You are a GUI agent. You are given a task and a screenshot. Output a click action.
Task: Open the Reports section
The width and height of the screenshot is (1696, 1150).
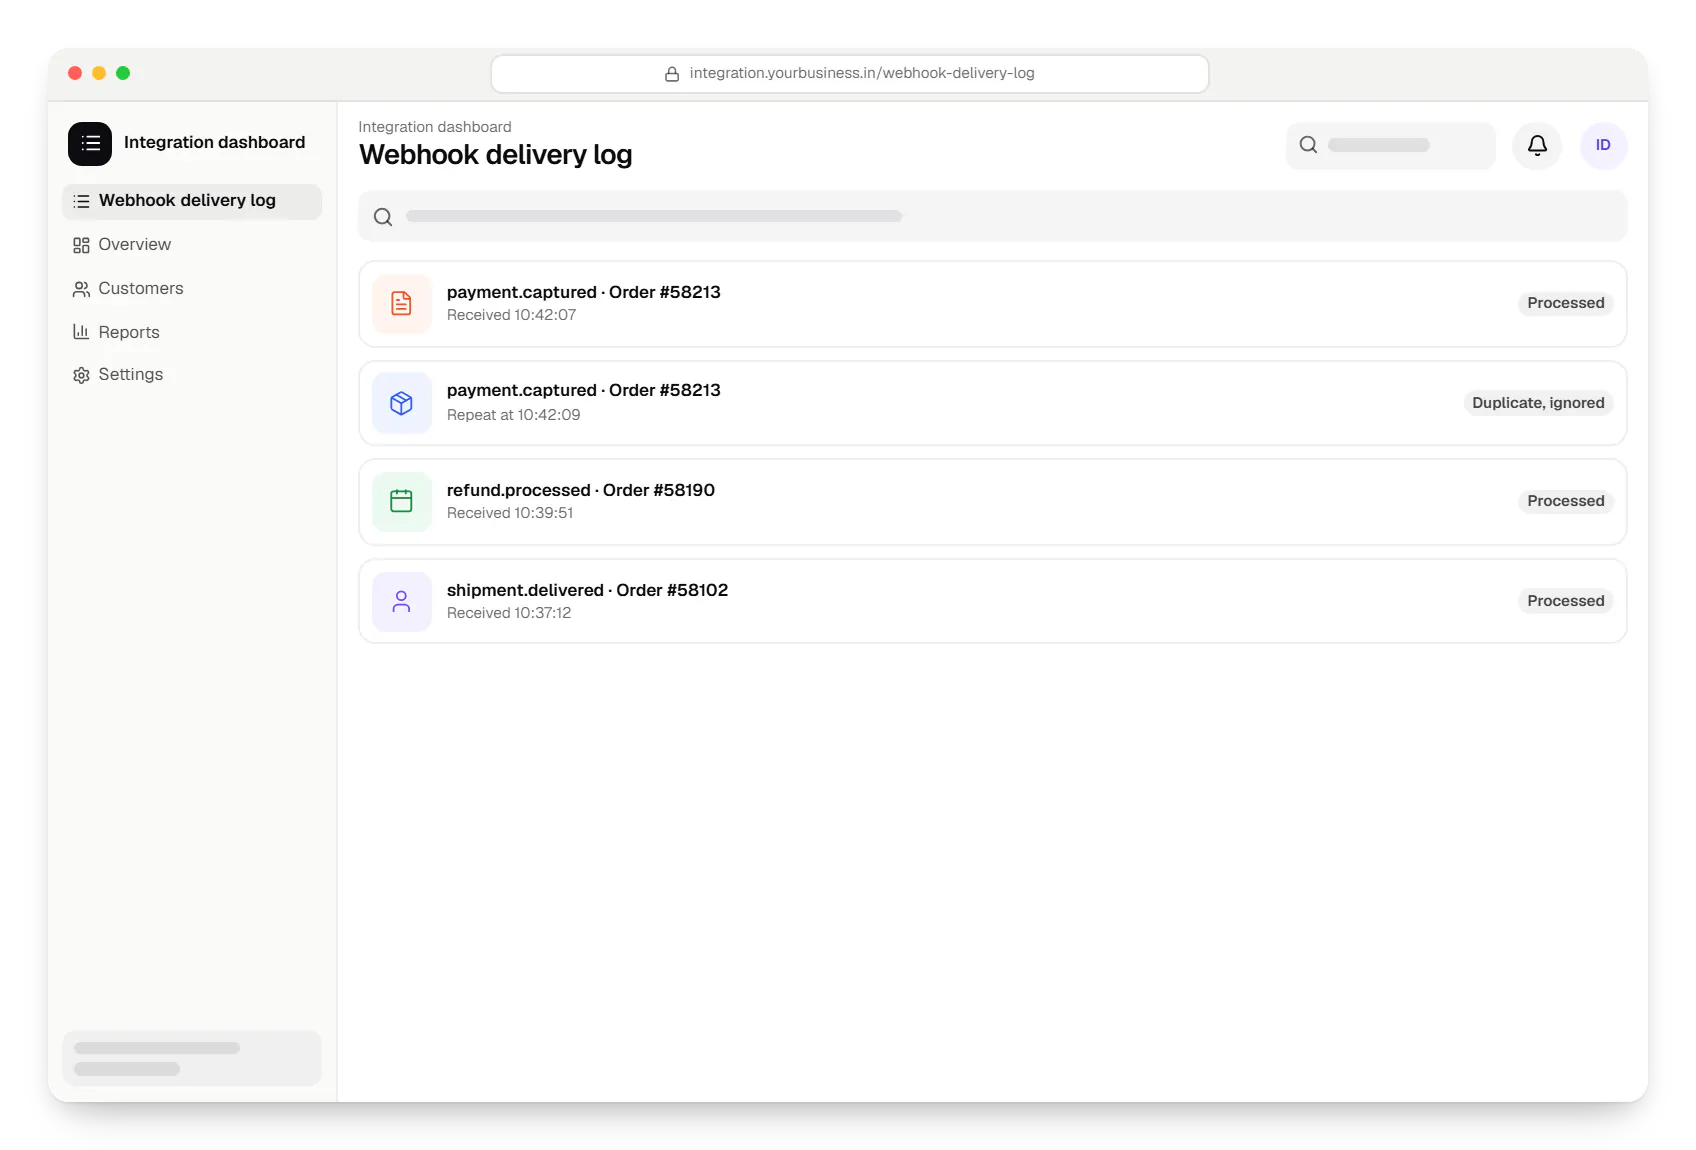pos(192,332)
